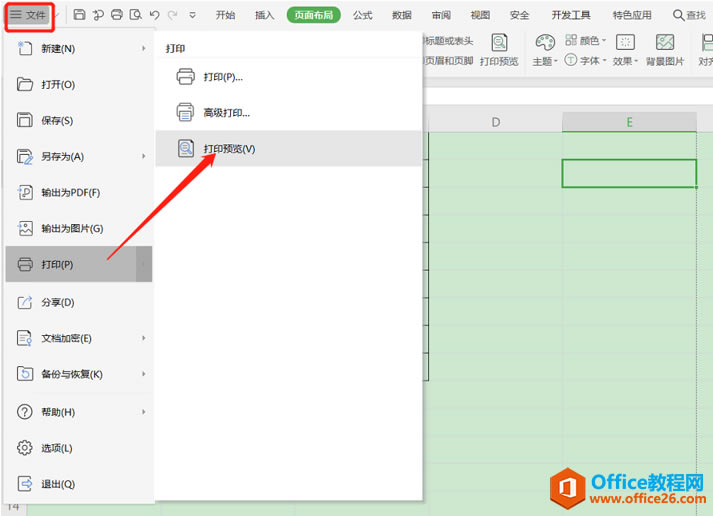
Task: Click the export PDF icon in quick toolbar
Action: (98, 15)
